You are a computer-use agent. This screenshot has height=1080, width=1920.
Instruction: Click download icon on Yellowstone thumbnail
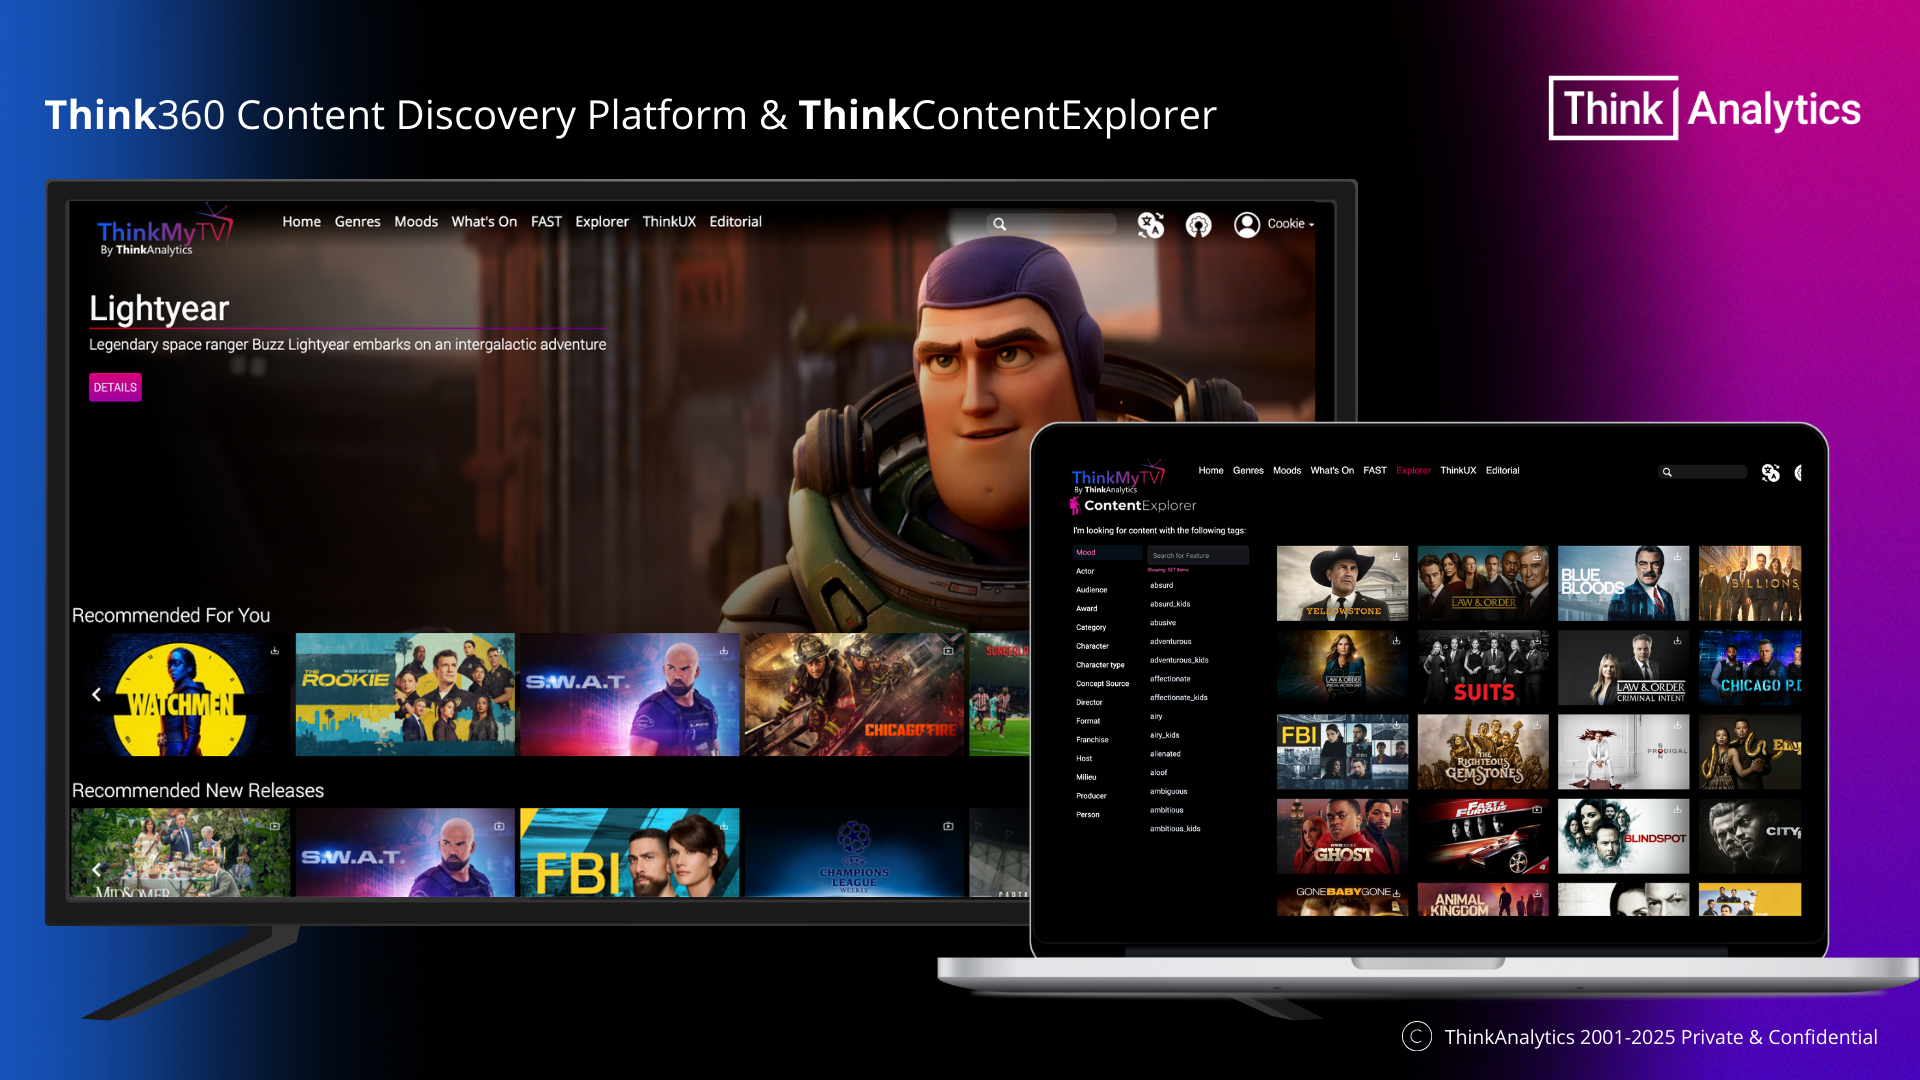point(1396,556)
